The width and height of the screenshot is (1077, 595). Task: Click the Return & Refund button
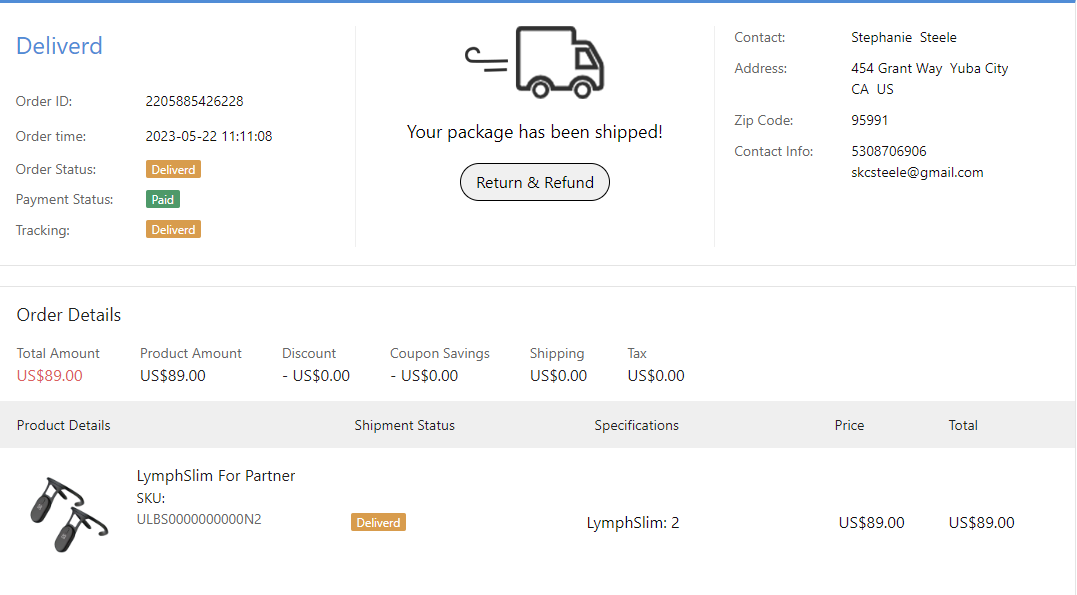[x=535, y=182]
